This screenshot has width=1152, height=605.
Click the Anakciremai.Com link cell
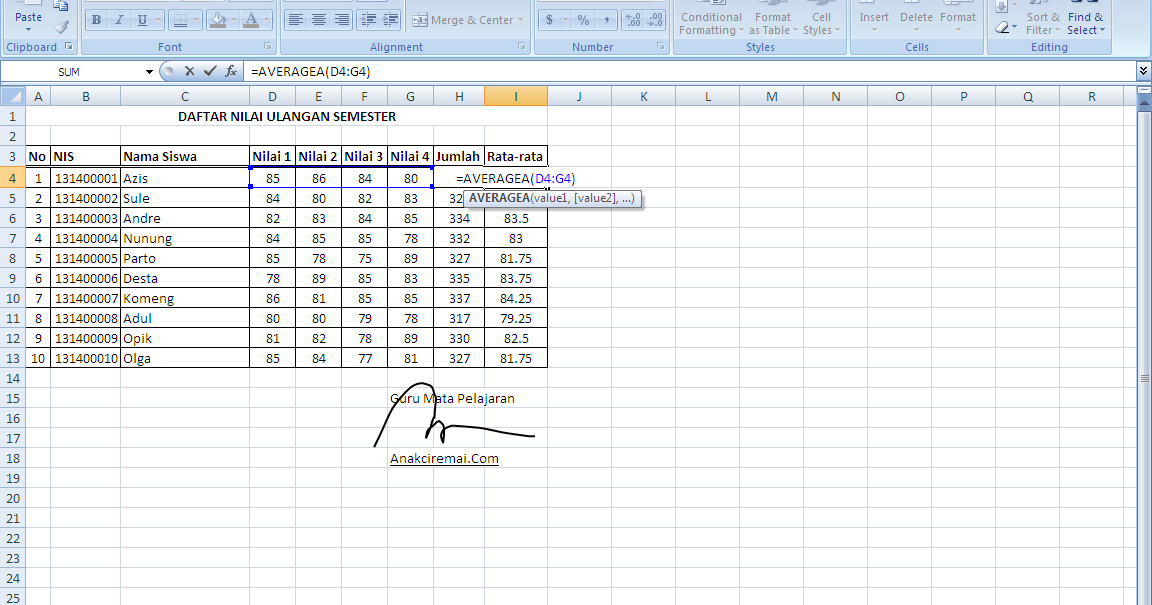pyautogui.click(x=444, y=459)
